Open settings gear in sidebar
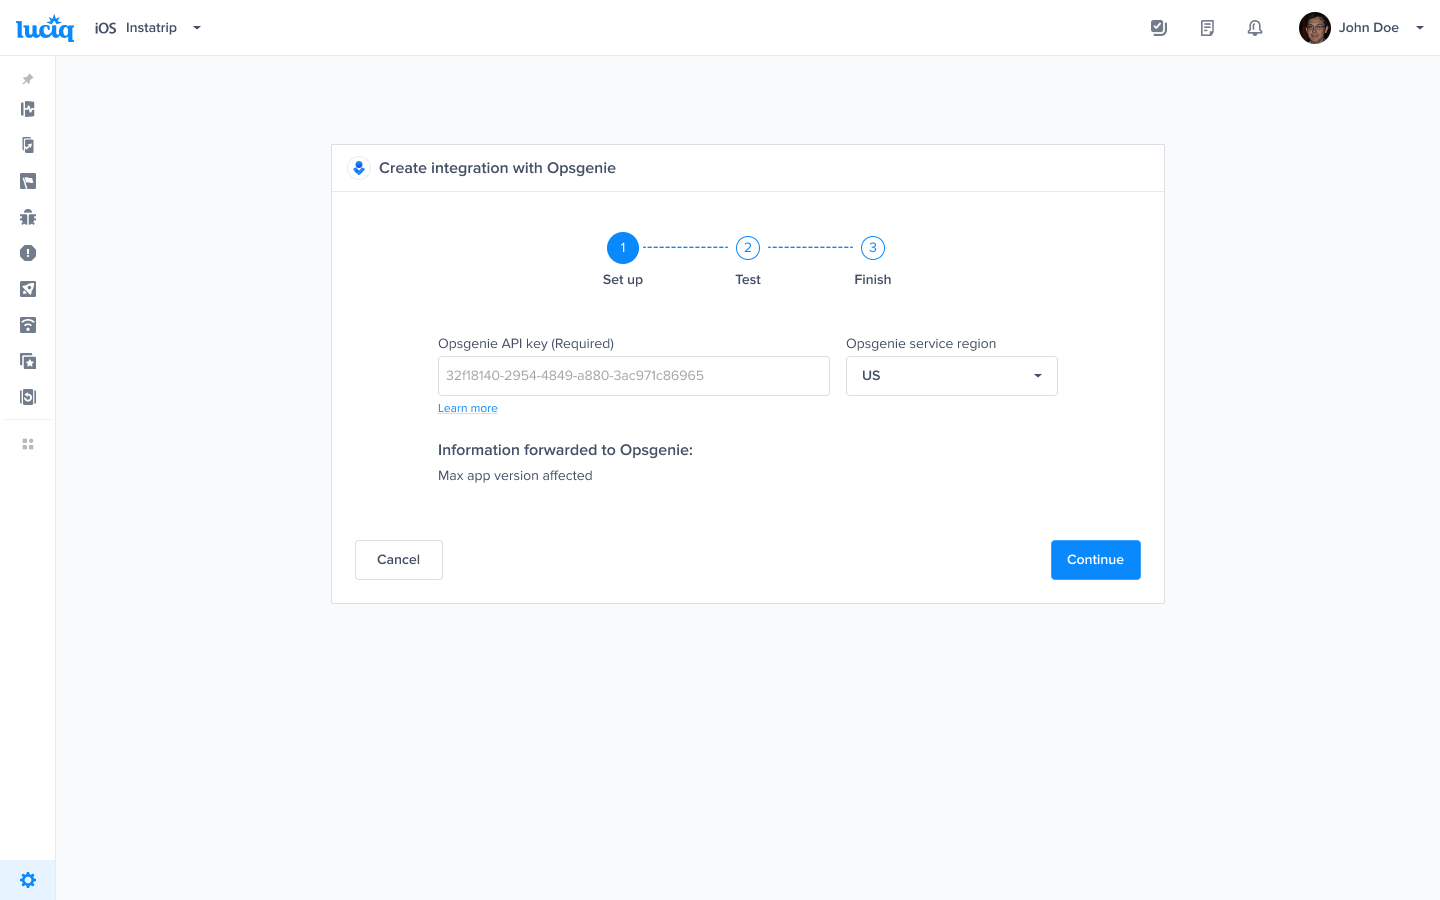 click(x=28, y=880)
